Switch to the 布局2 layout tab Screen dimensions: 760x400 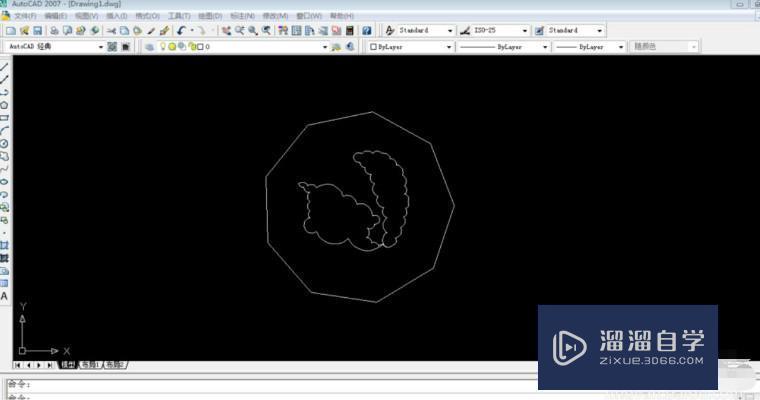116,365
